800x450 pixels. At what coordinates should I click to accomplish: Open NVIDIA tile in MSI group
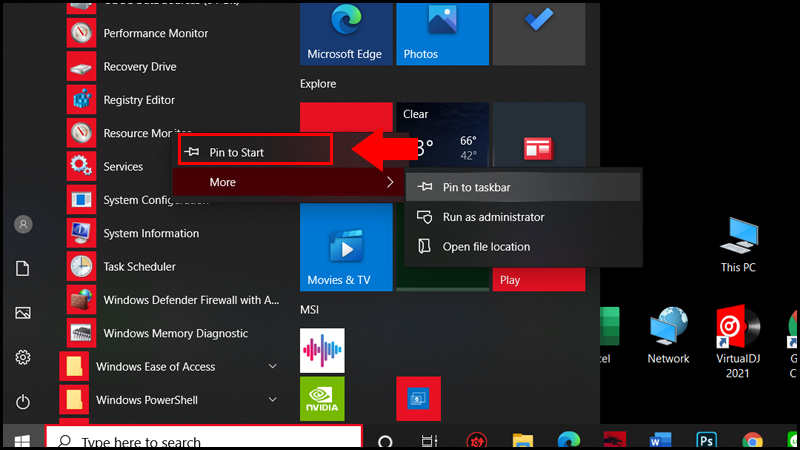[x=322, y=399]
